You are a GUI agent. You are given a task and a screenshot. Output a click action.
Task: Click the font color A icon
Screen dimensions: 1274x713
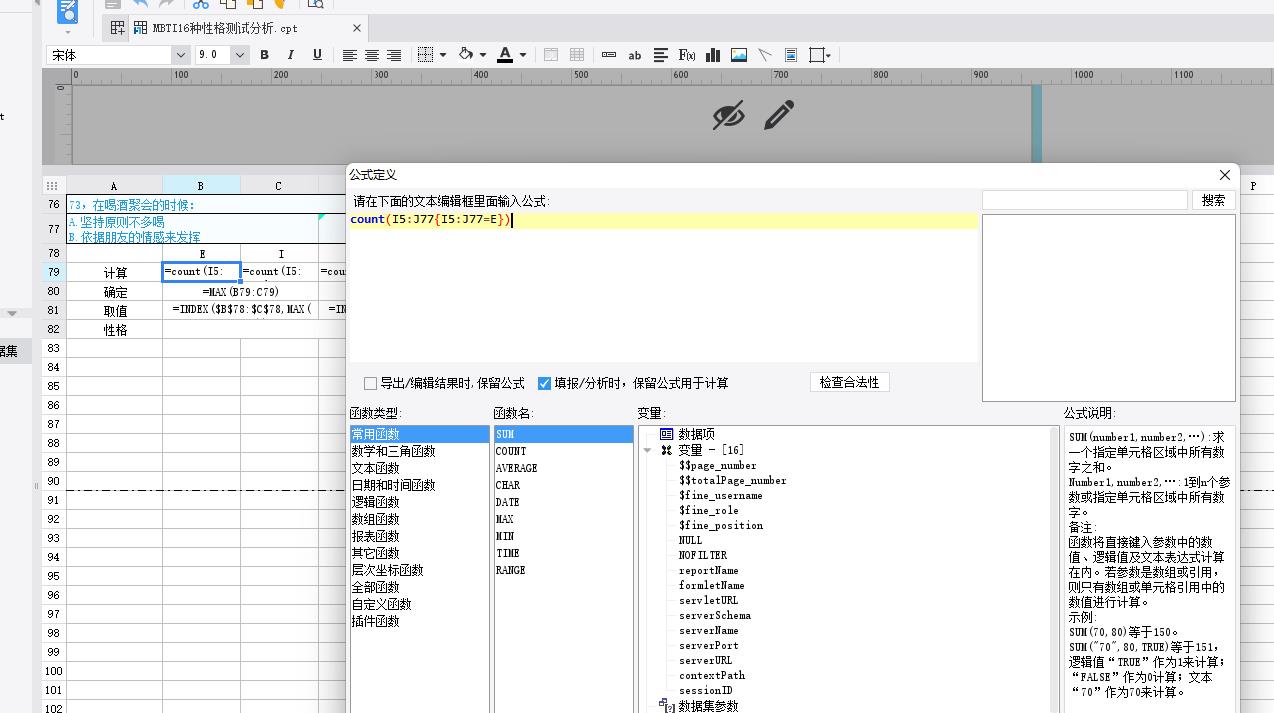(505, 55)
